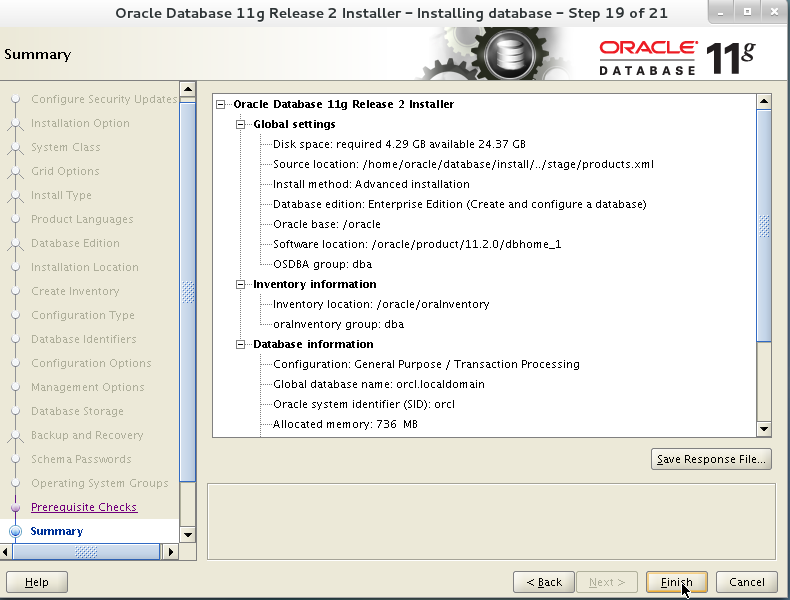Screen dimensions: 790x600
Task: Select the Inventory location row
Action: click(381, 304)
